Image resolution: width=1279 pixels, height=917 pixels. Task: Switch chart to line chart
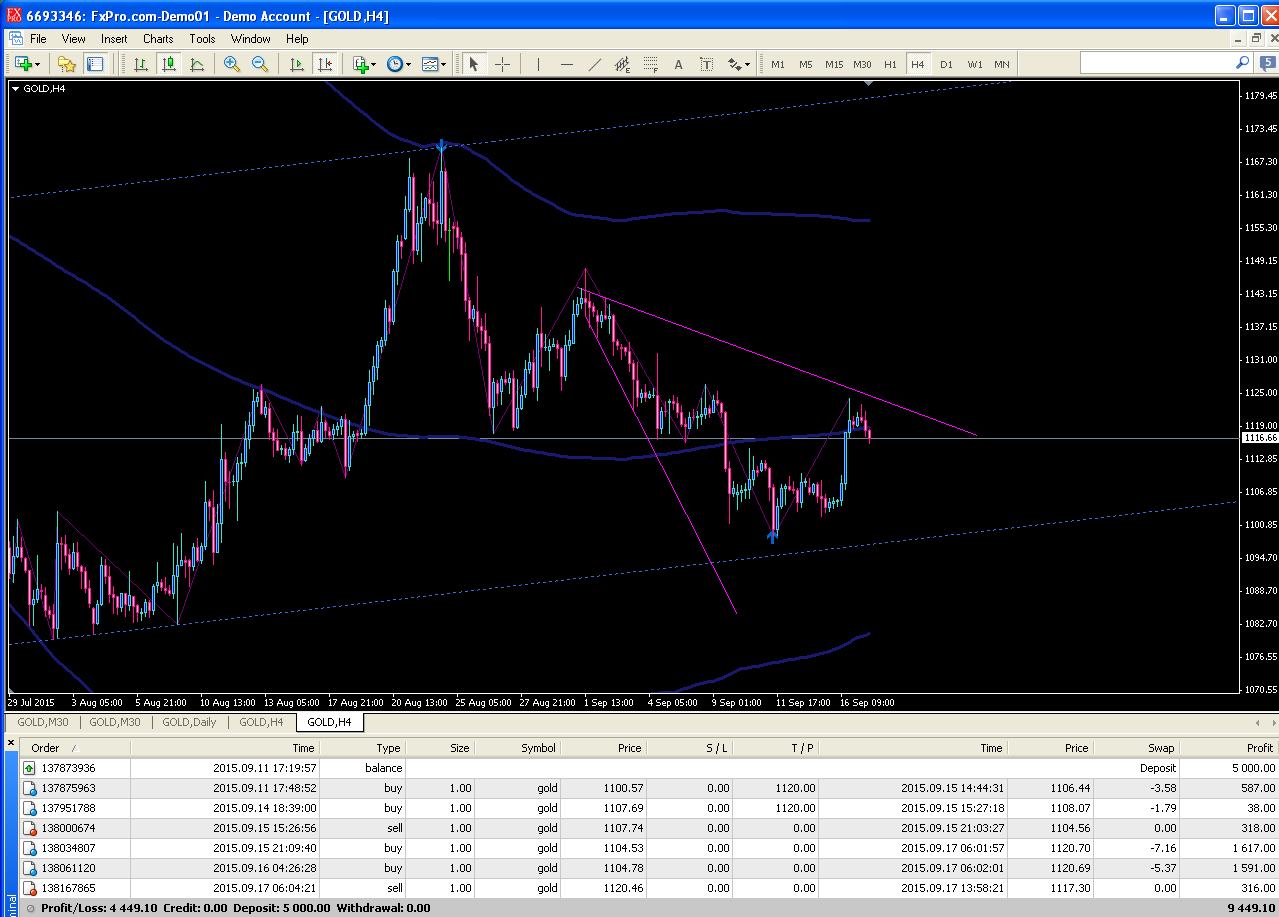197,64
